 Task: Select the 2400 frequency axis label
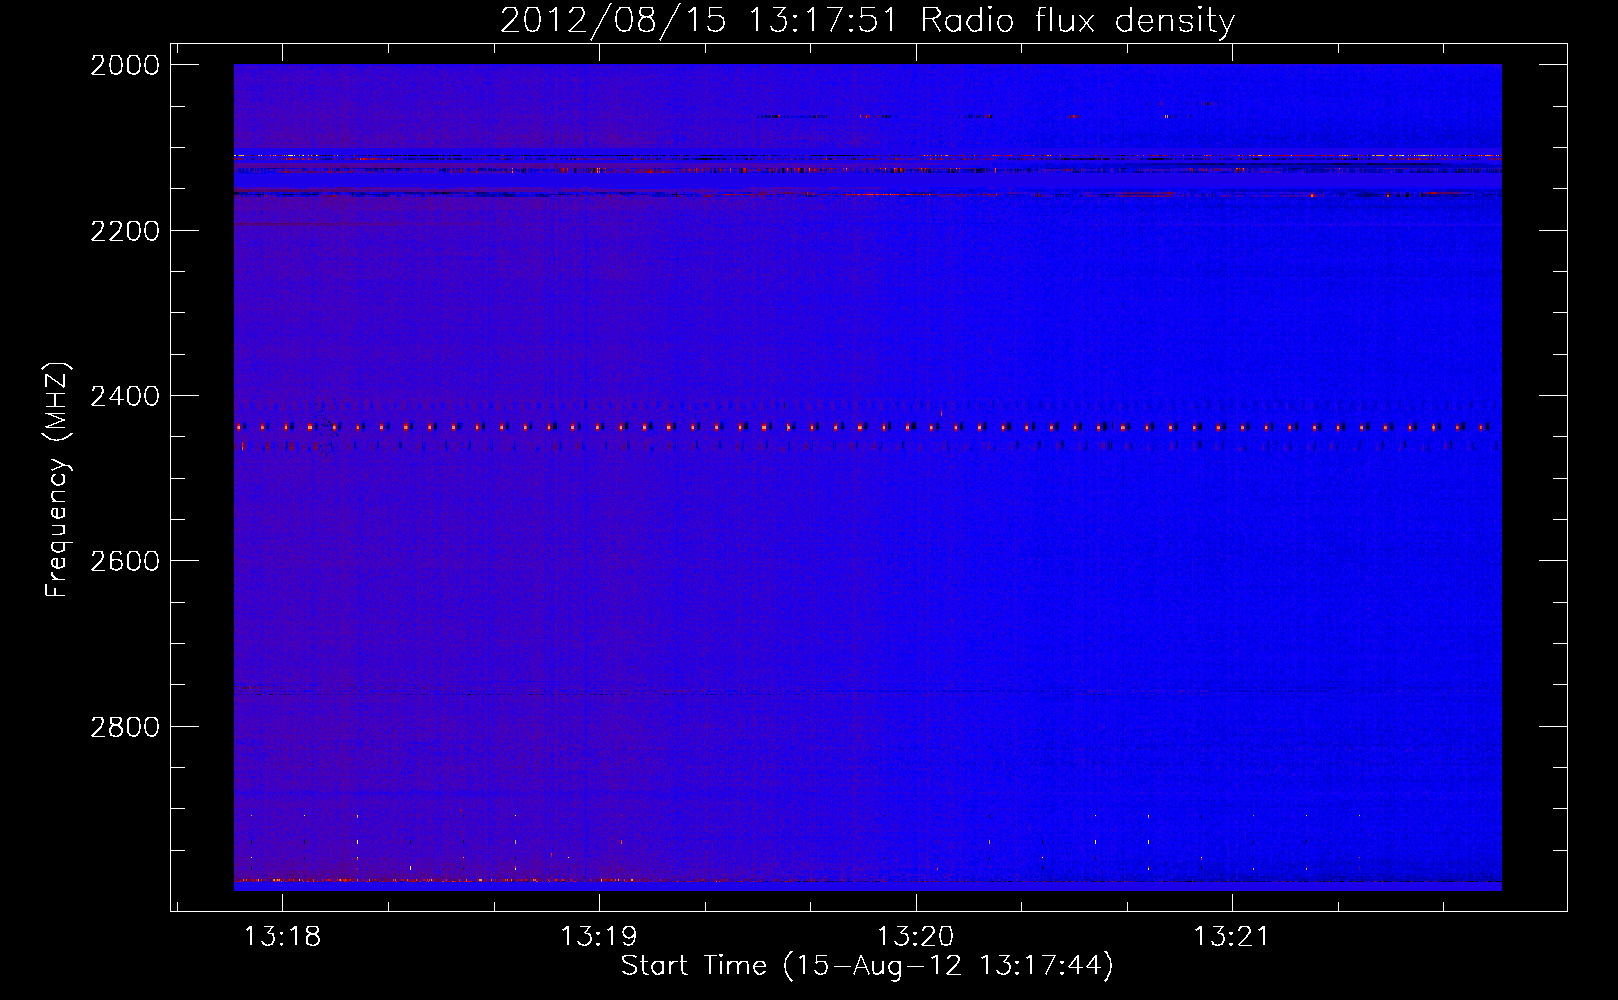tap(125, 396)
